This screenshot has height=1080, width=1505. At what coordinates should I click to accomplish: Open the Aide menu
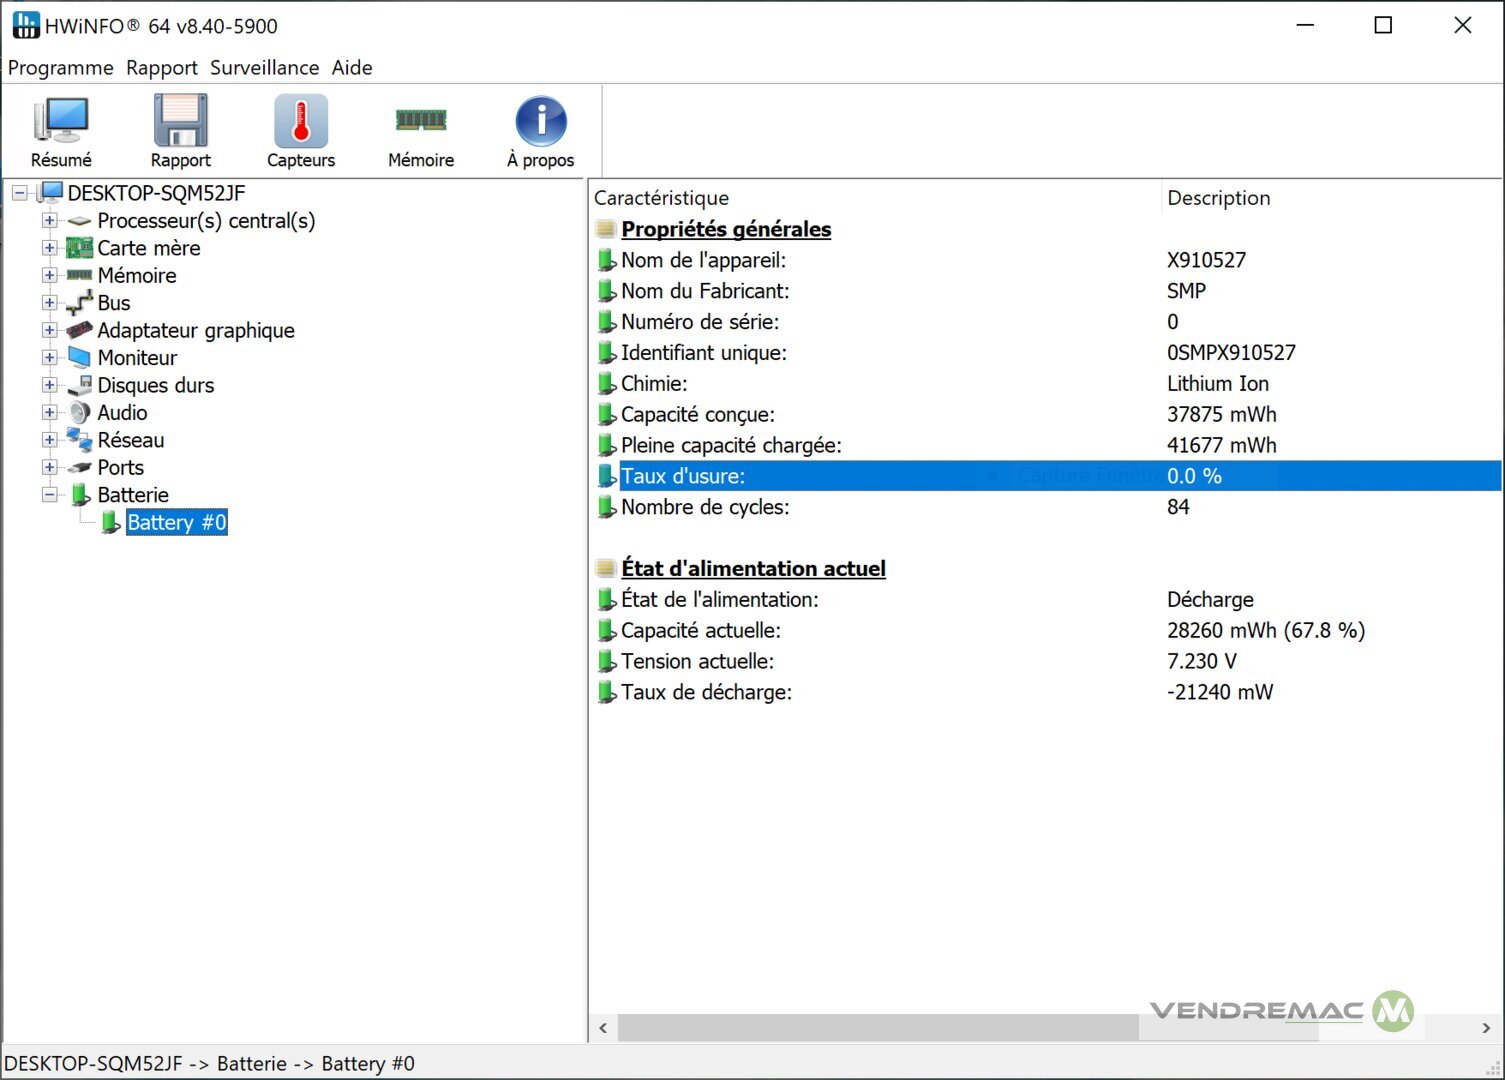[352, 68]
